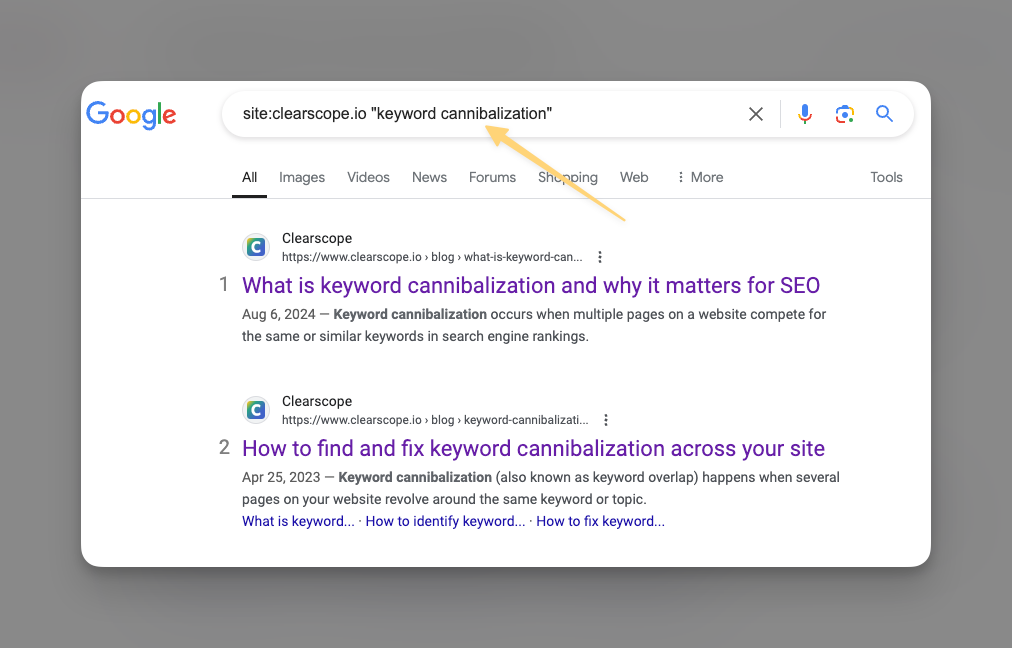
Task: Click the 'Apr 25, 2023' snippet date
Action: 281,478
